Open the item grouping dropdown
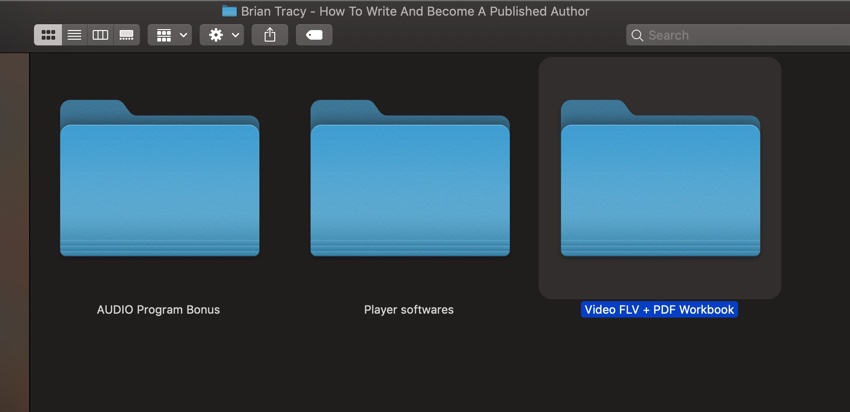850x412 pixels. (169, 35)
